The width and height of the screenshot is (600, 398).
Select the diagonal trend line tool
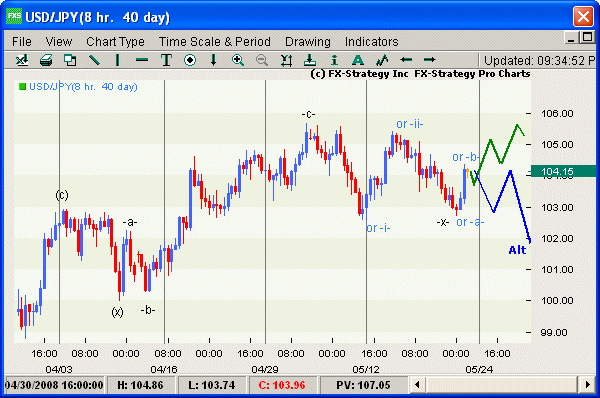pyautogui.click(x=94, y=60)
